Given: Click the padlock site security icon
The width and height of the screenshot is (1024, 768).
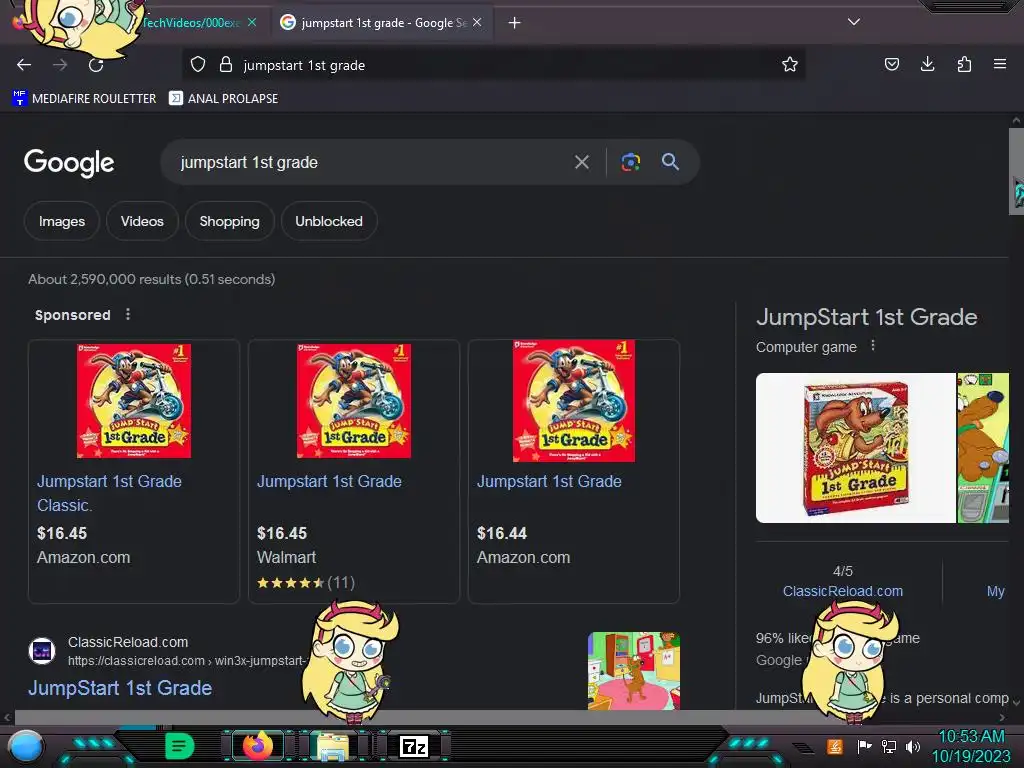Looking at the screenshot, I should pos(226,65).
